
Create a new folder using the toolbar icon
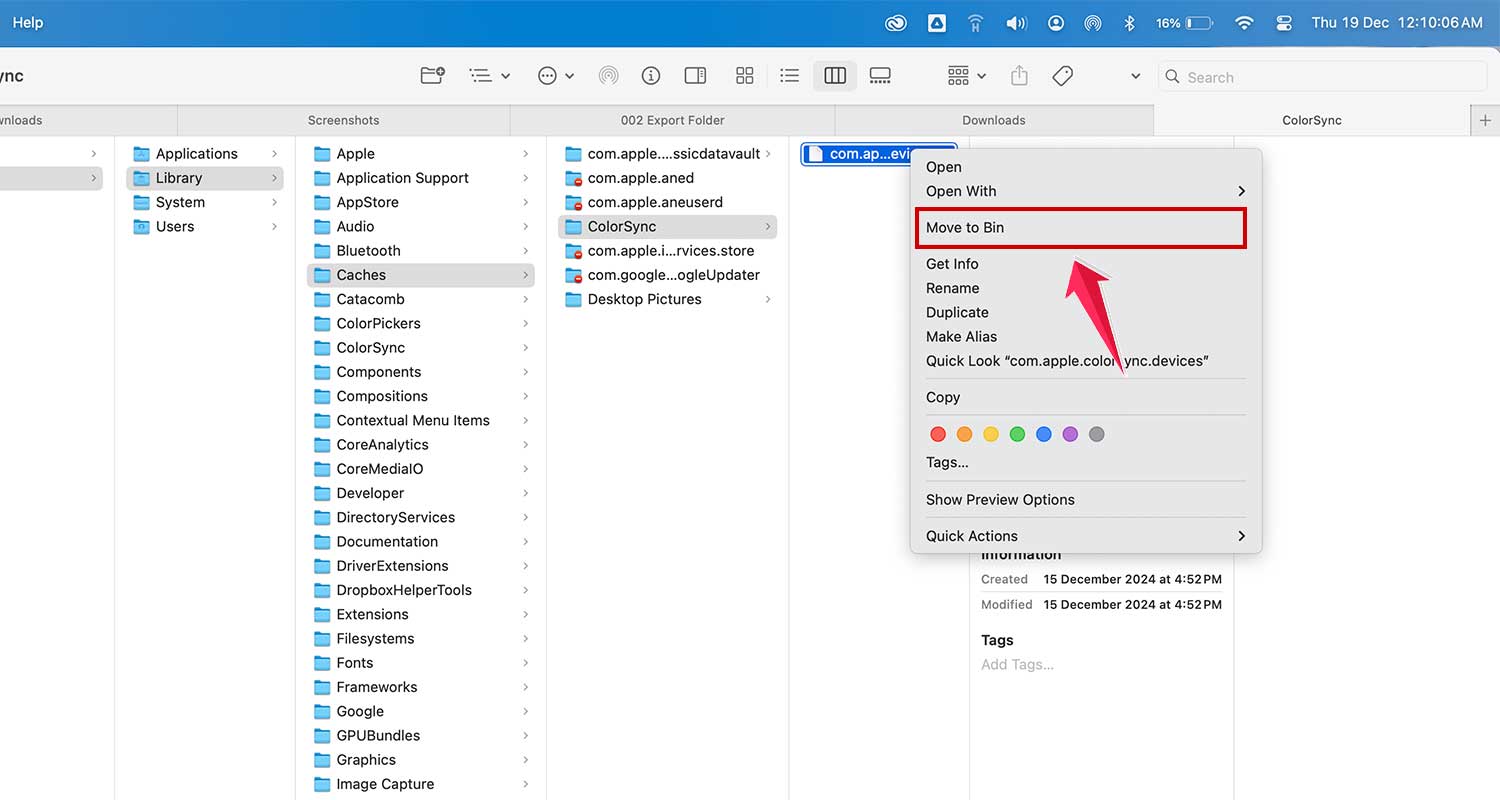tap(432, 75)
